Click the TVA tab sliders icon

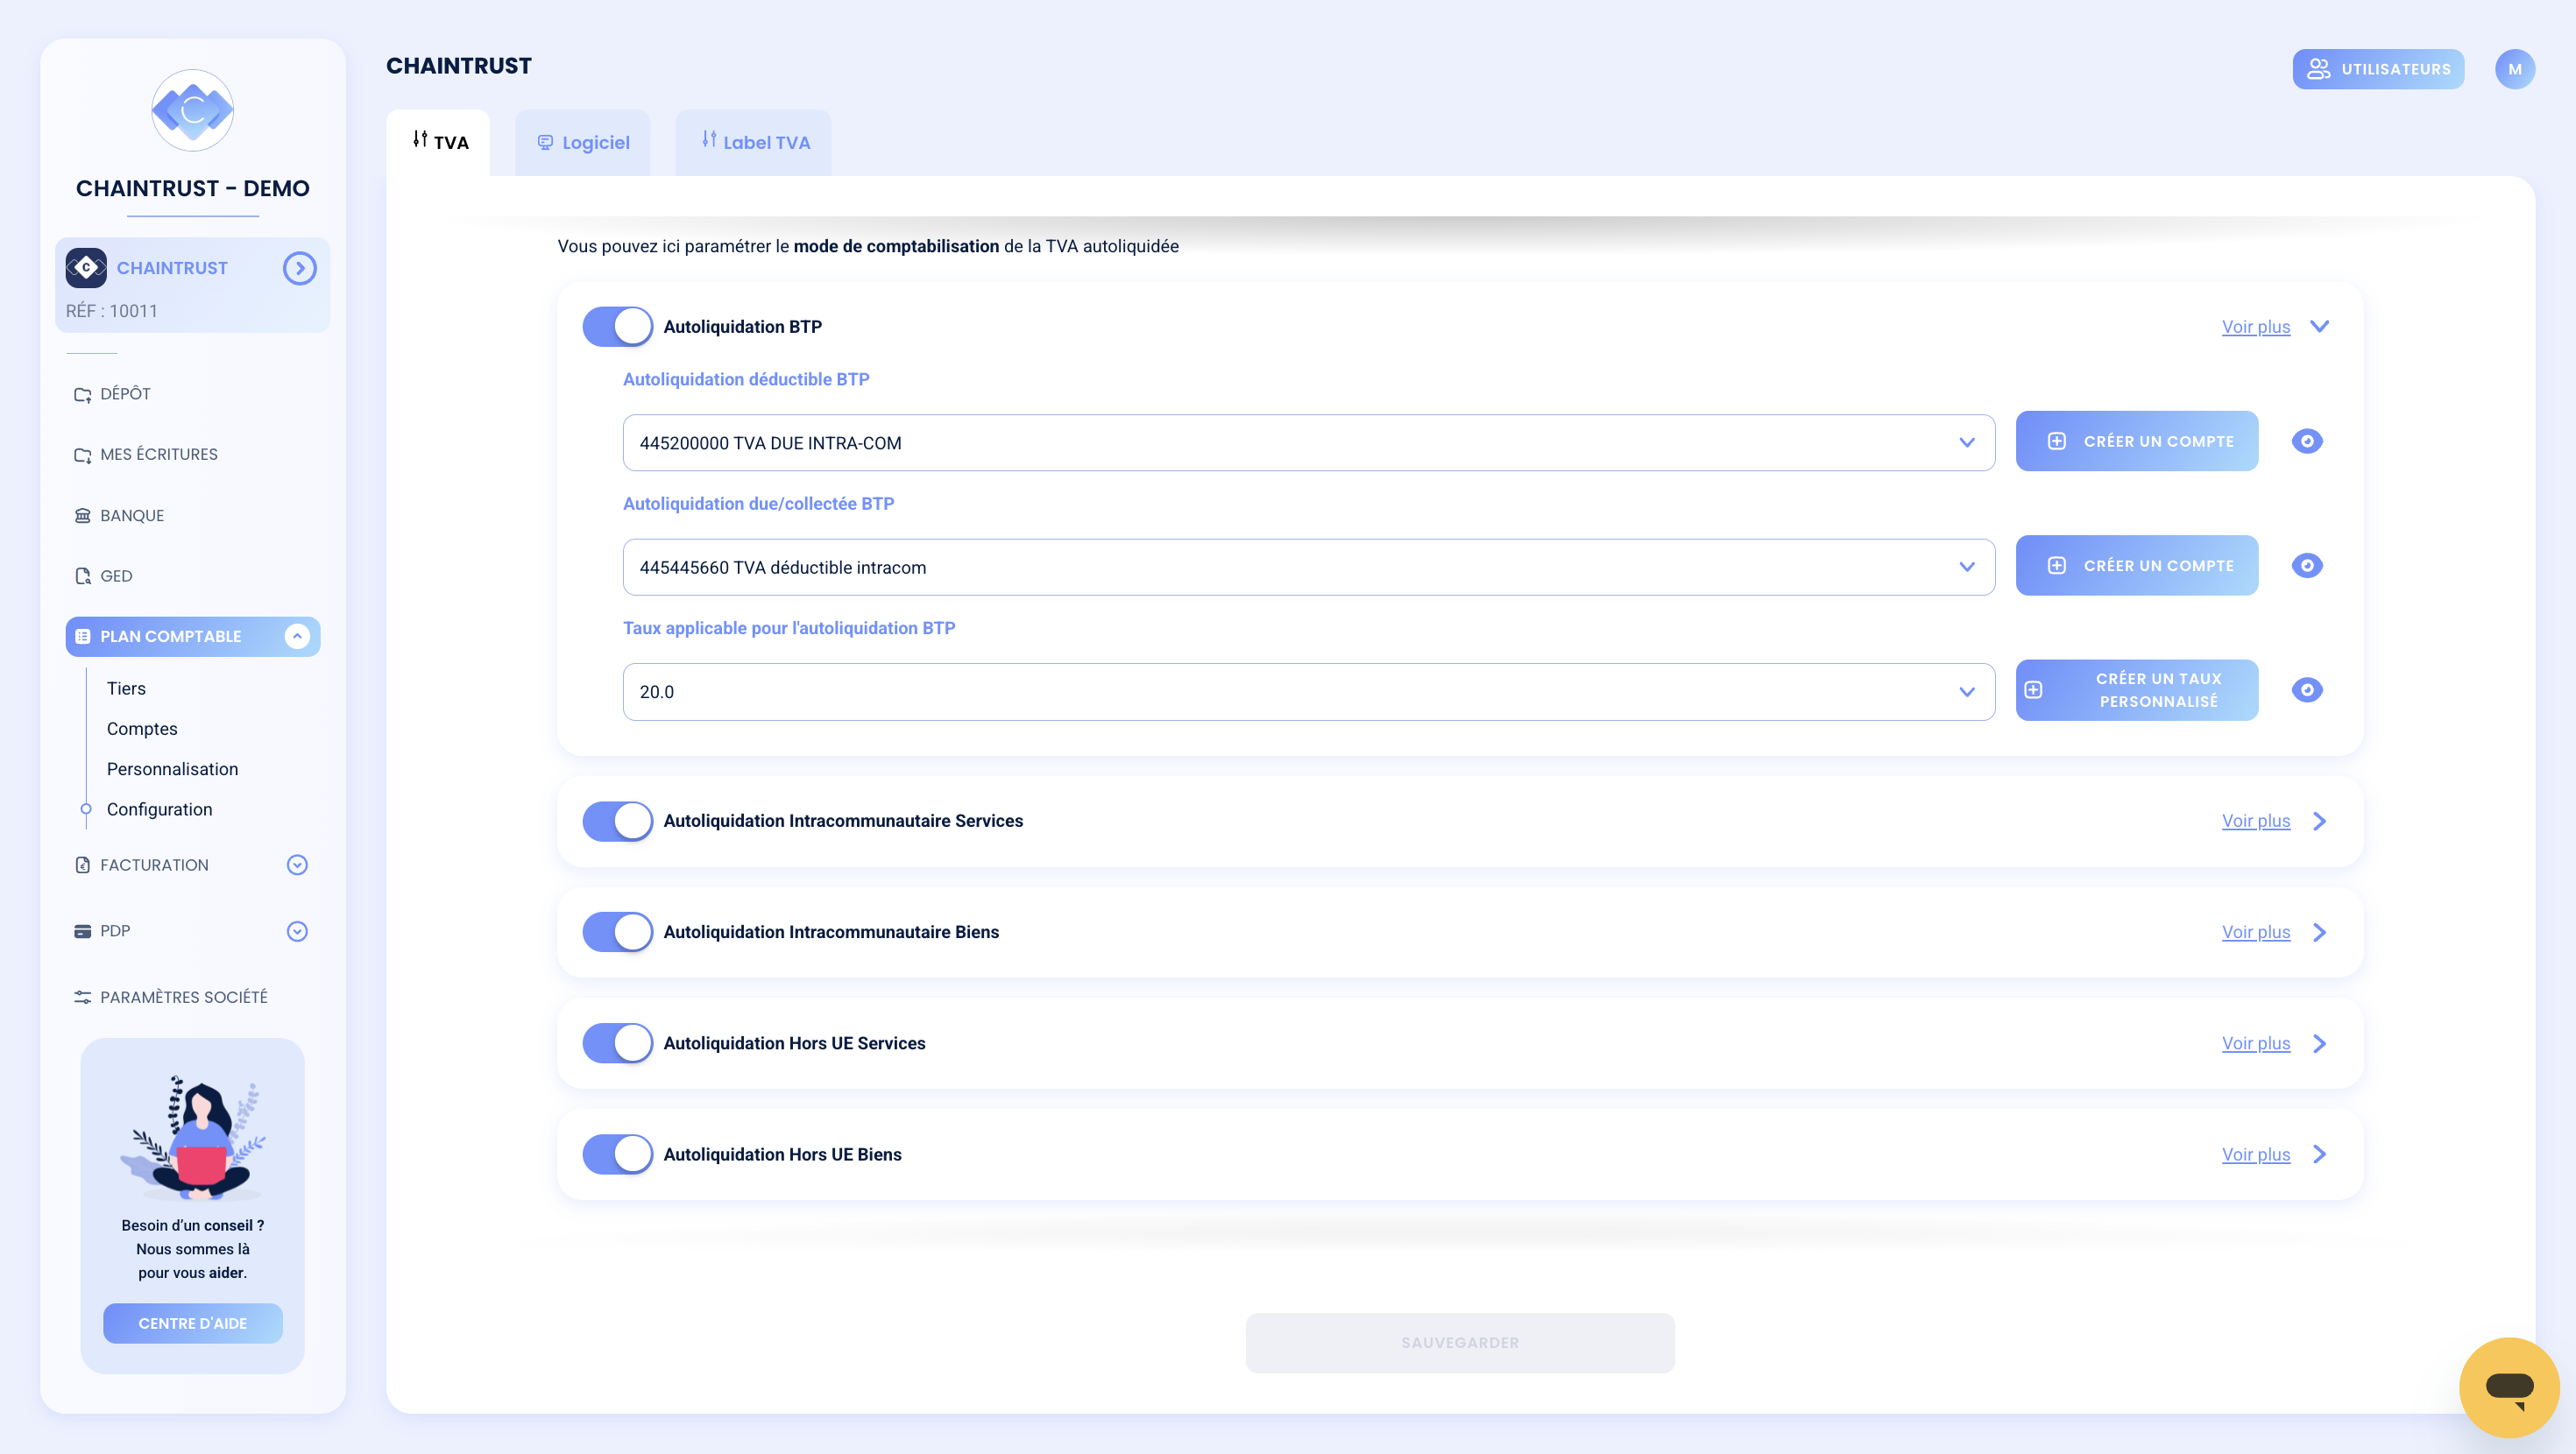click(420, 139)
